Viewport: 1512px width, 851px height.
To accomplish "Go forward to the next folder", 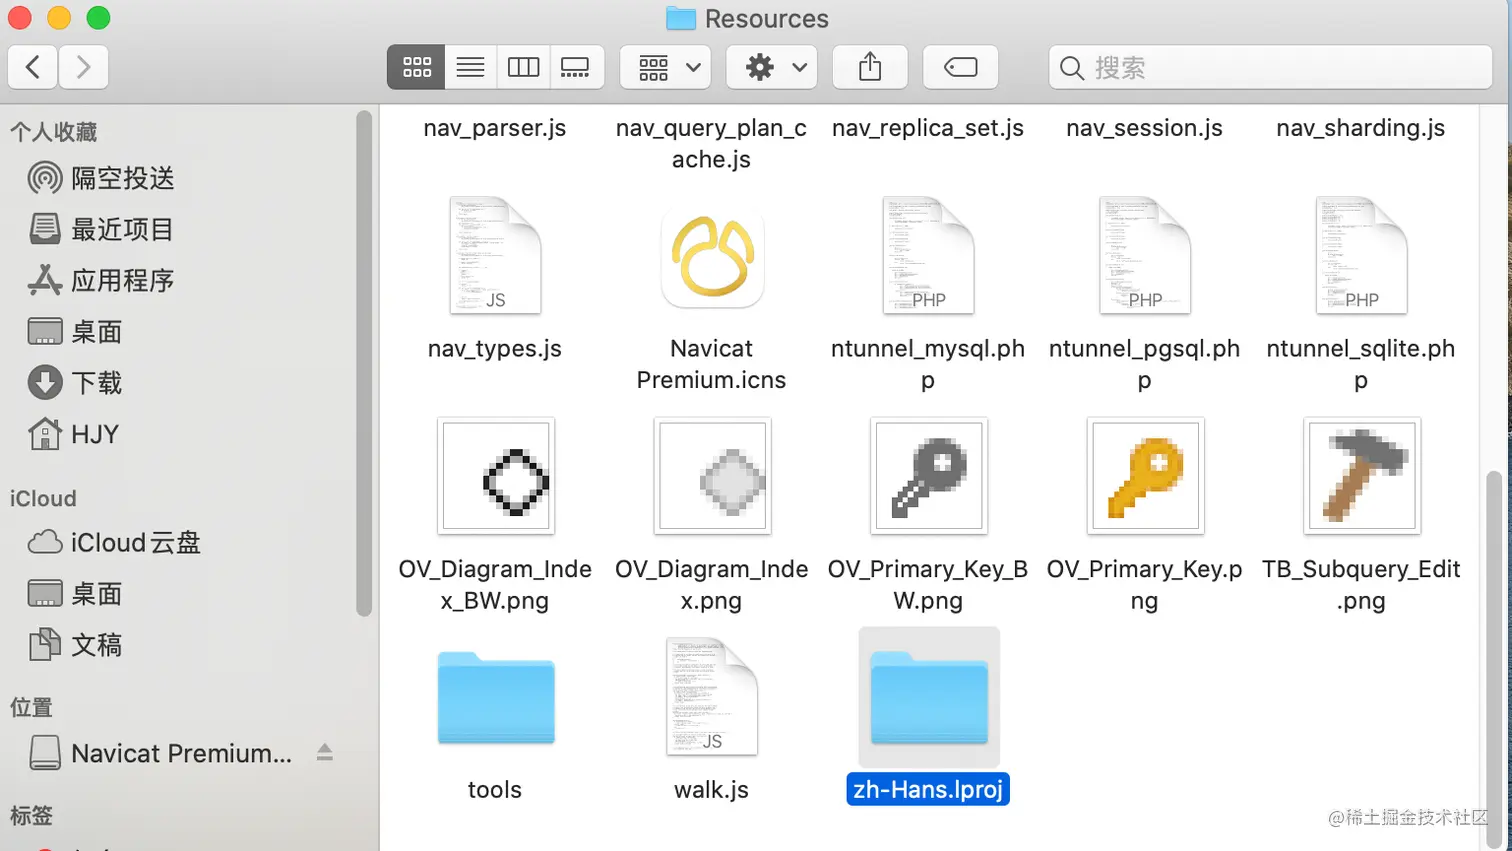I will click(x=83, y=67).
